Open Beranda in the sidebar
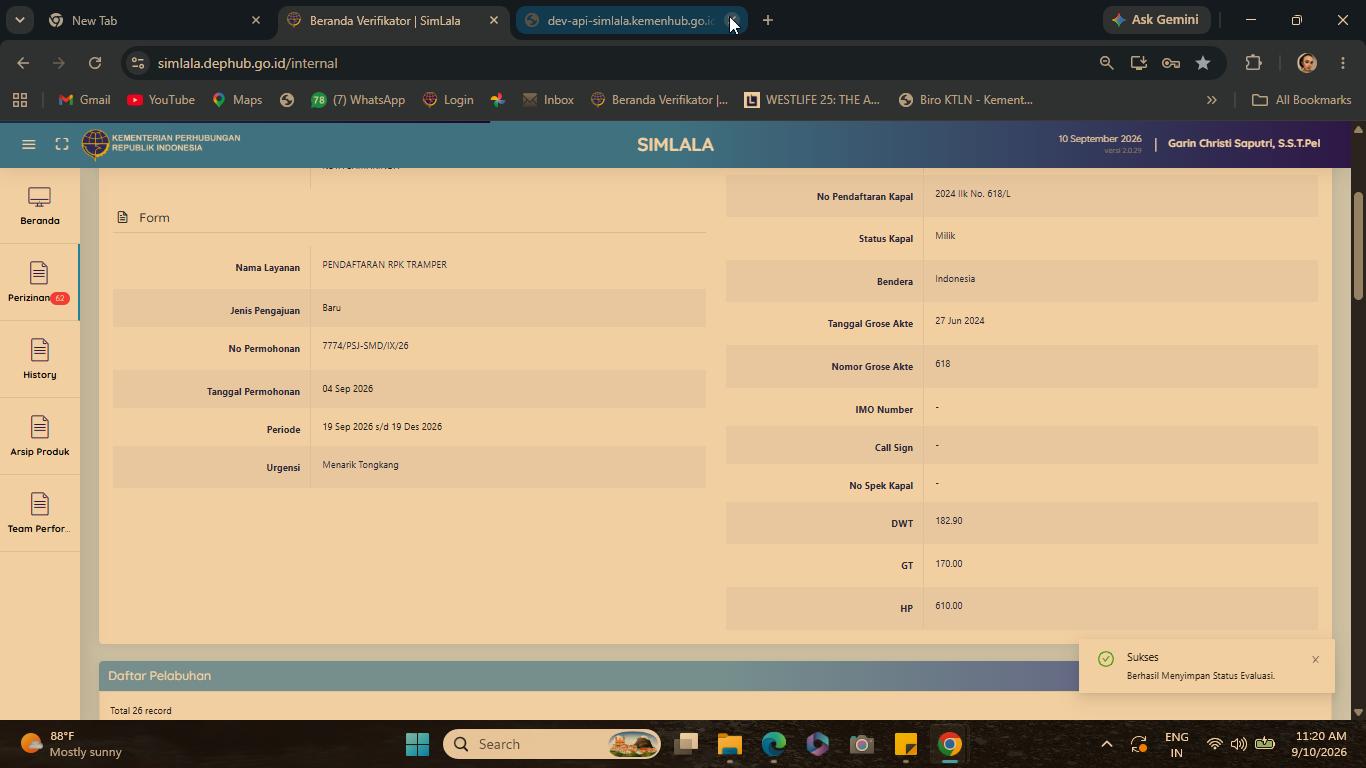The width and height of the screenshot is (1366, 768). [x=39, y=207]
